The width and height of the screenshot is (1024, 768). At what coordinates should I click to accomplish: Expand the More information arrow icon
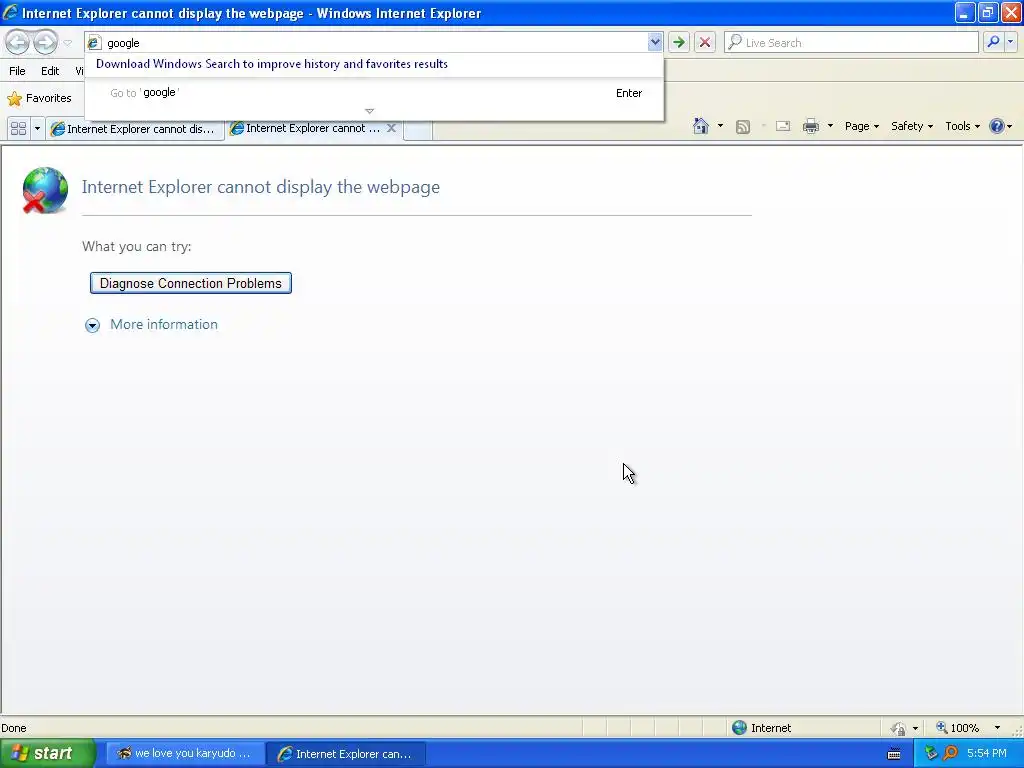coord(92,325)
